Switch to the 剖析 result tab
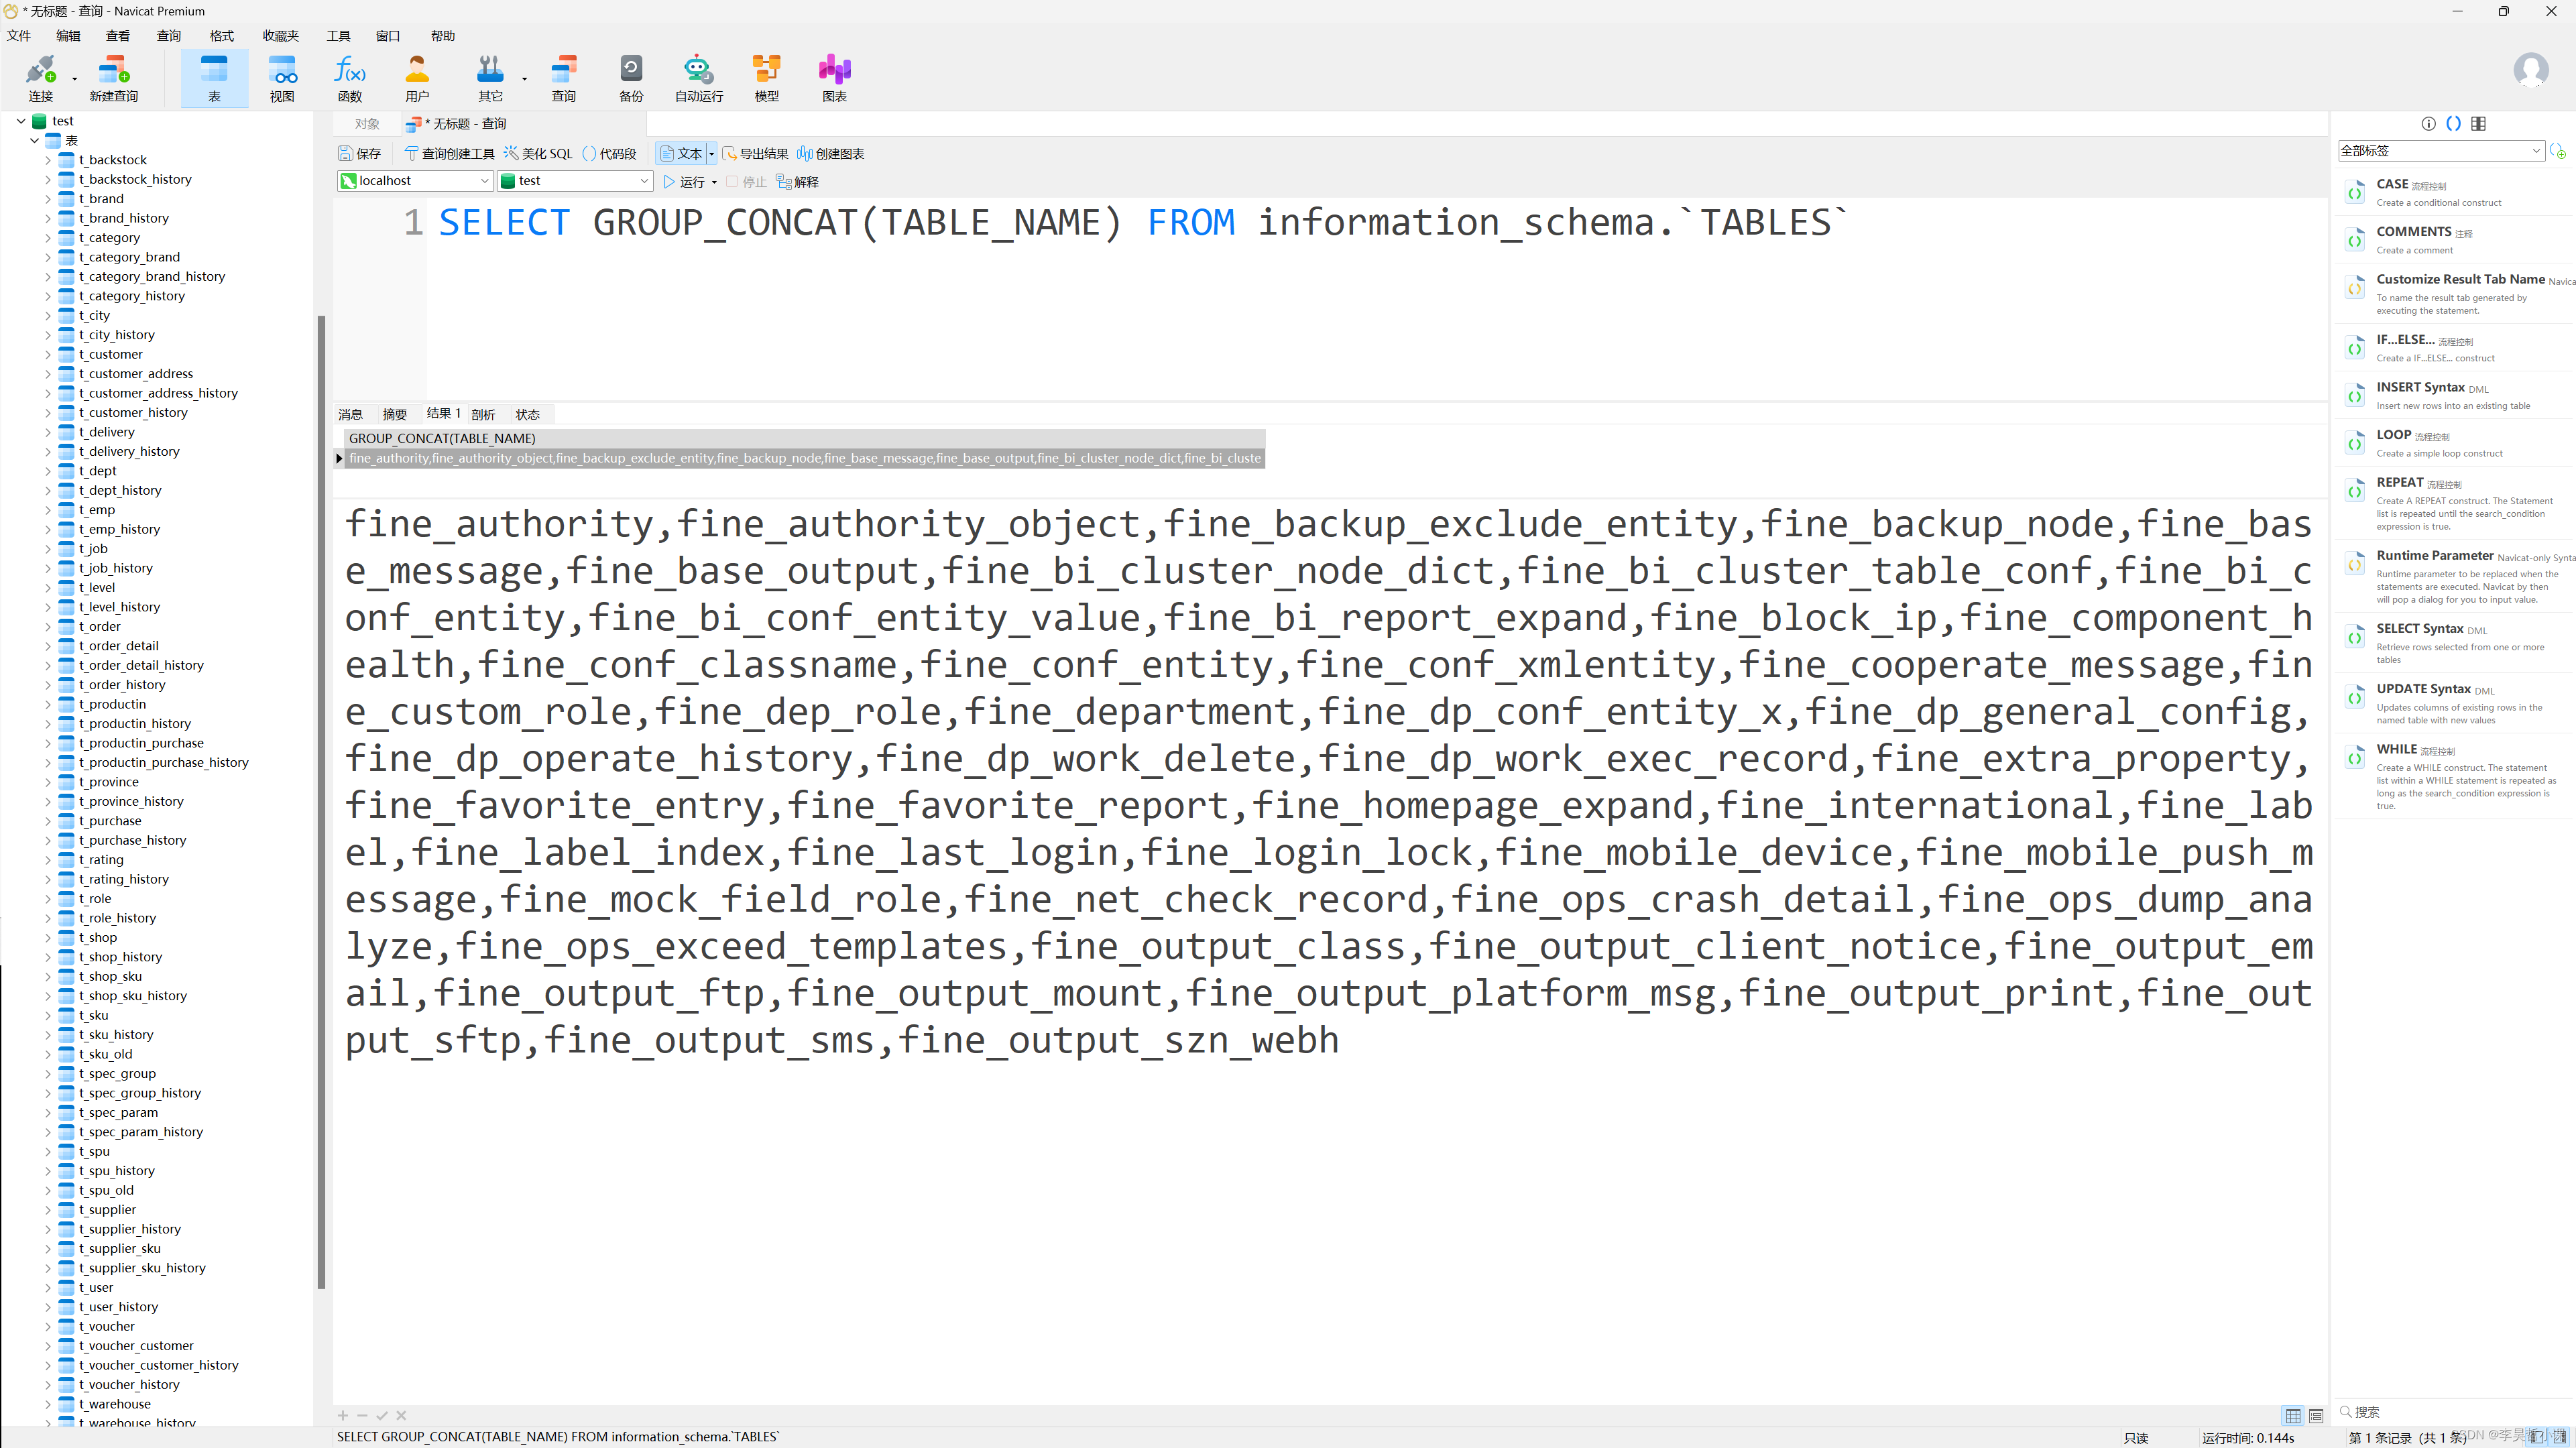2576x1448 pixels. [x=483, y=414]
